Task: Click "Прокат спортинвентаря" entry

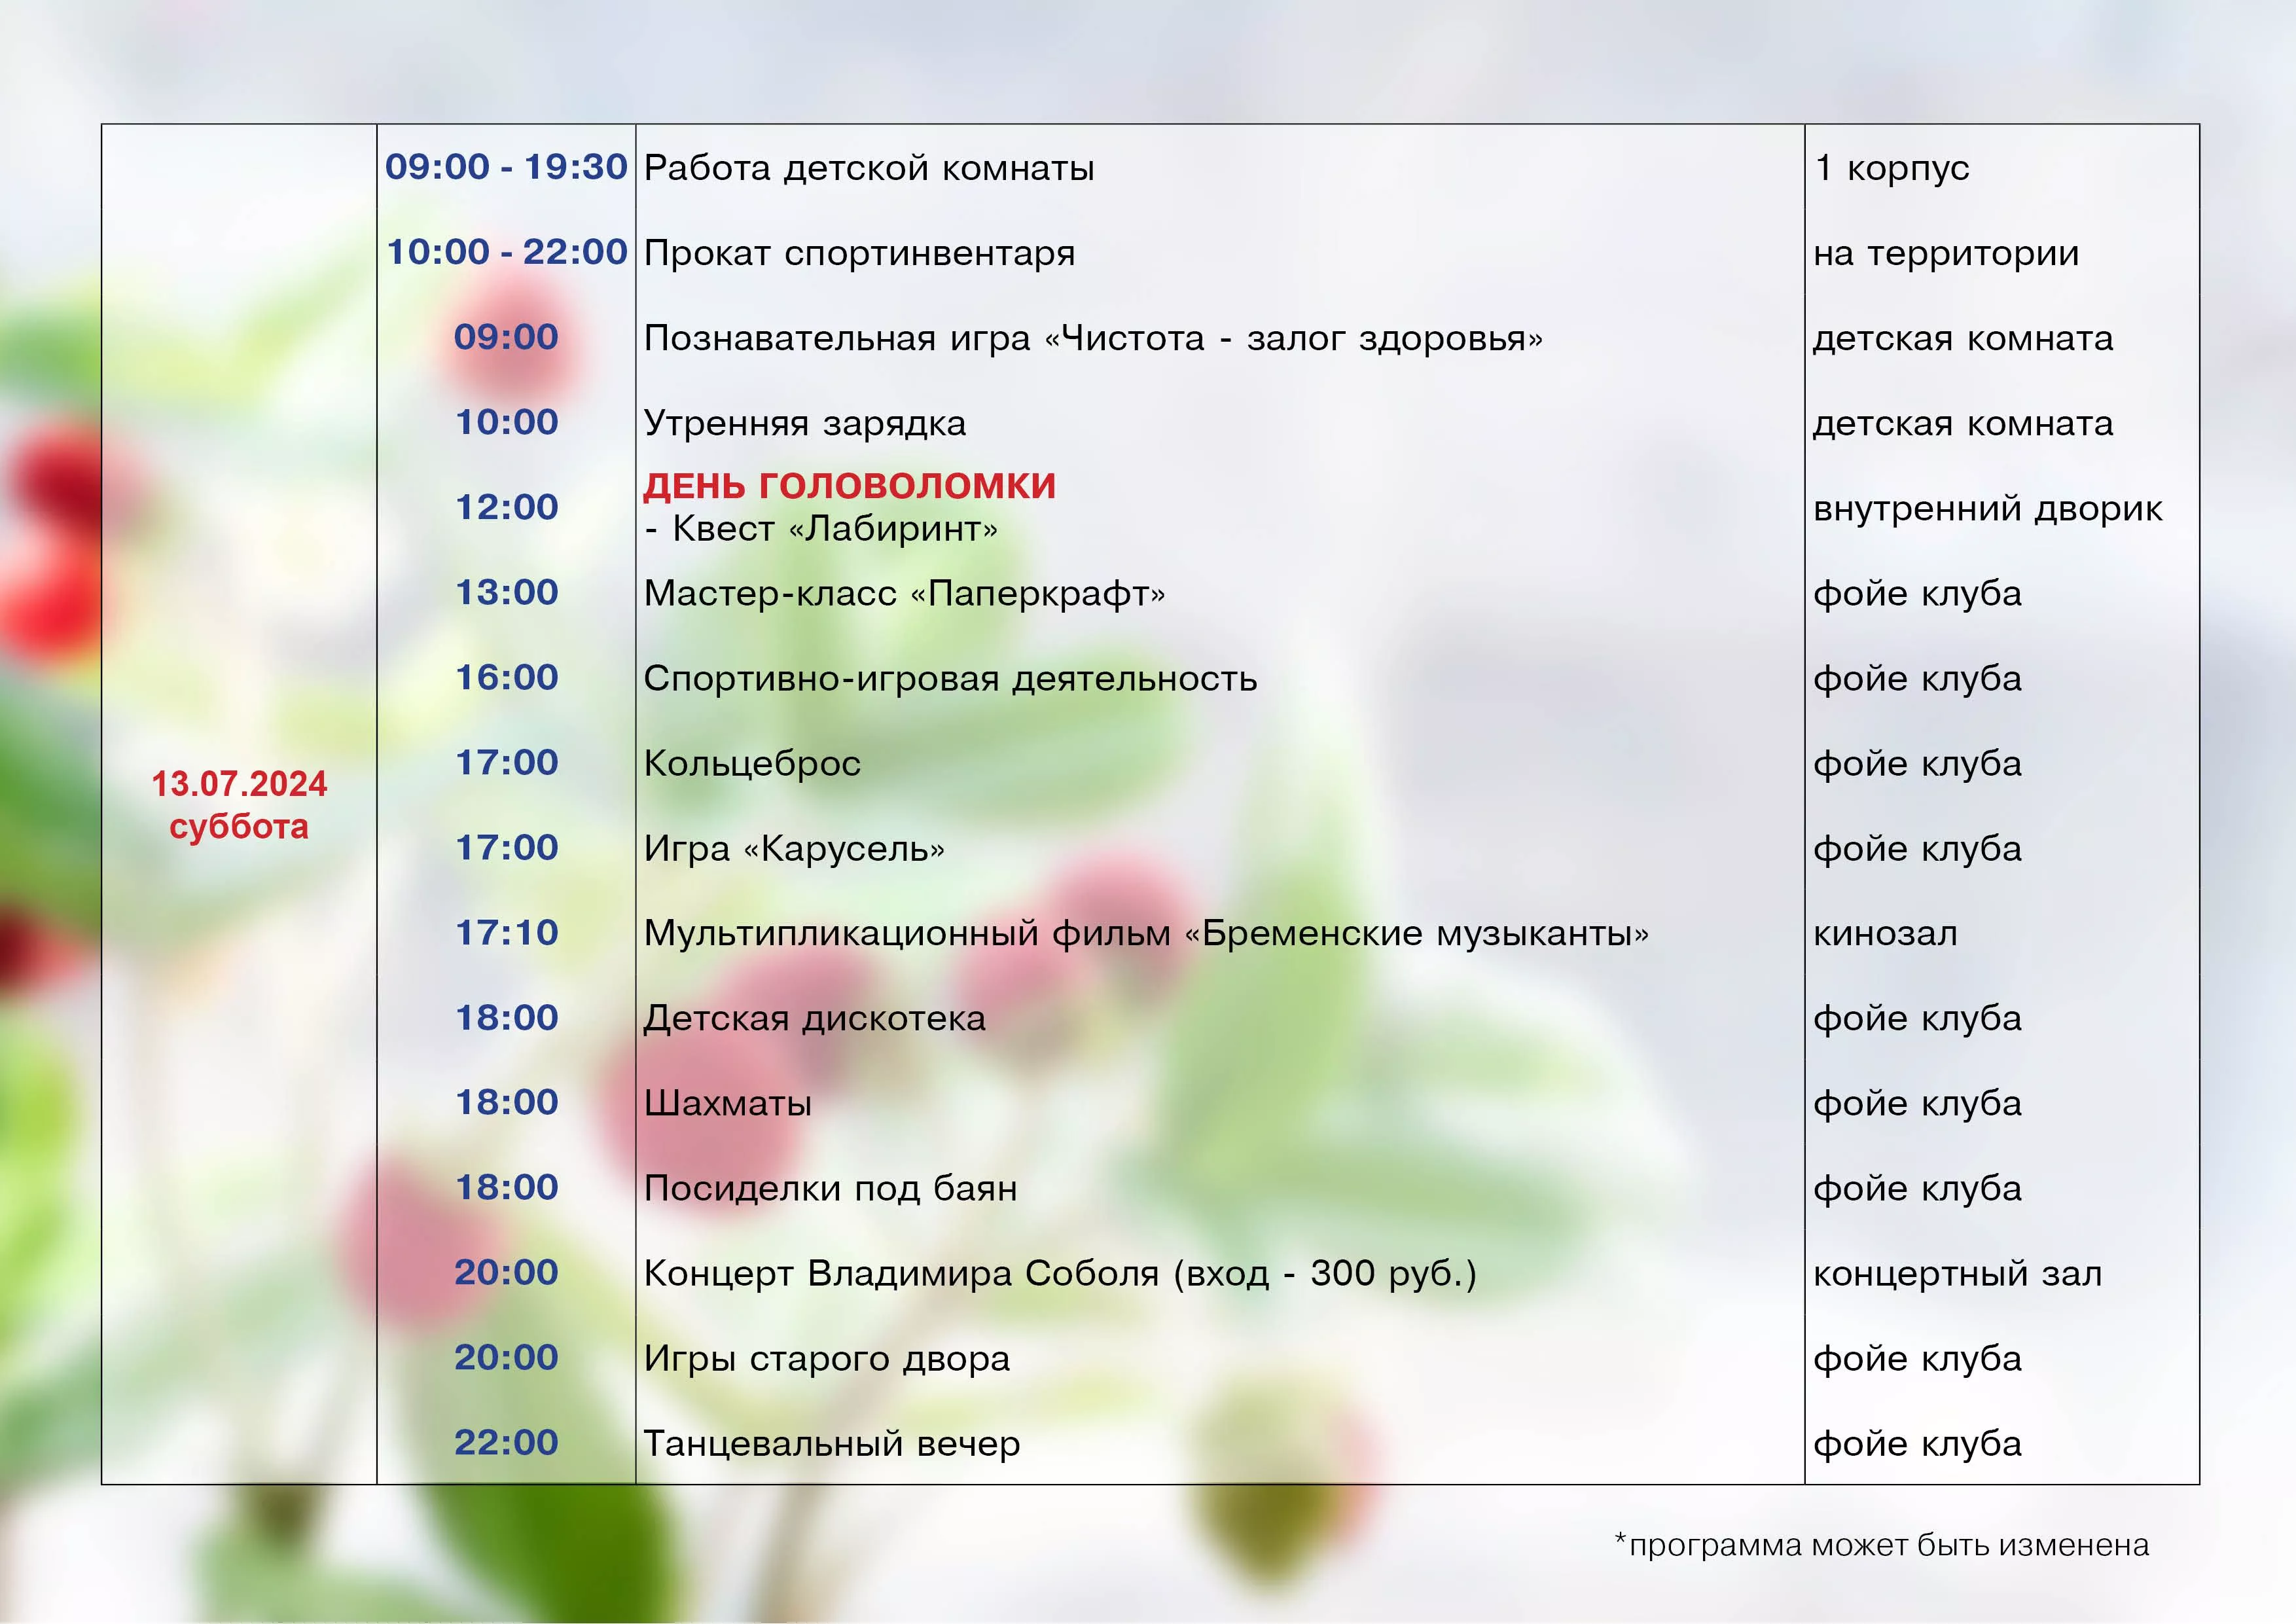Action: coord(859,253)
